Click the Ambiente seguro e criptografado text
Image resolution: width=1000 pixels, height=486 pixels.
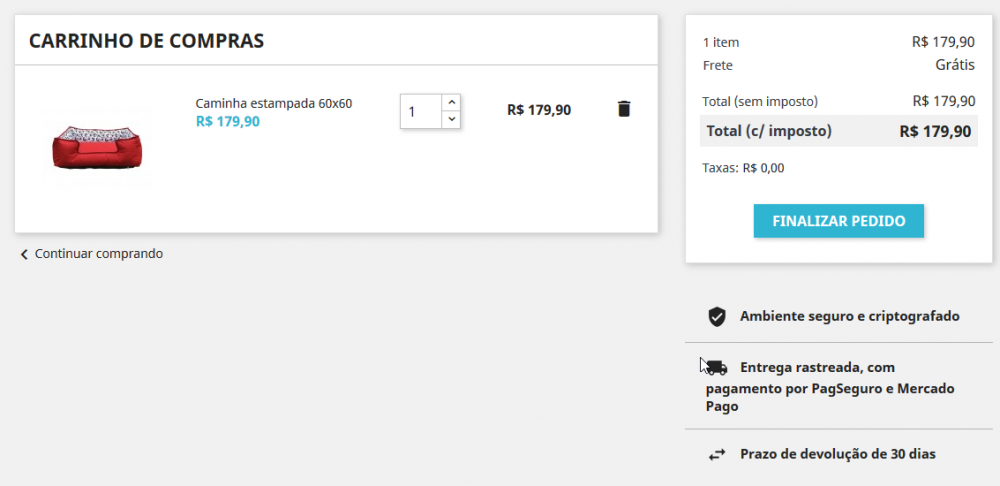(x=849, y=316)
